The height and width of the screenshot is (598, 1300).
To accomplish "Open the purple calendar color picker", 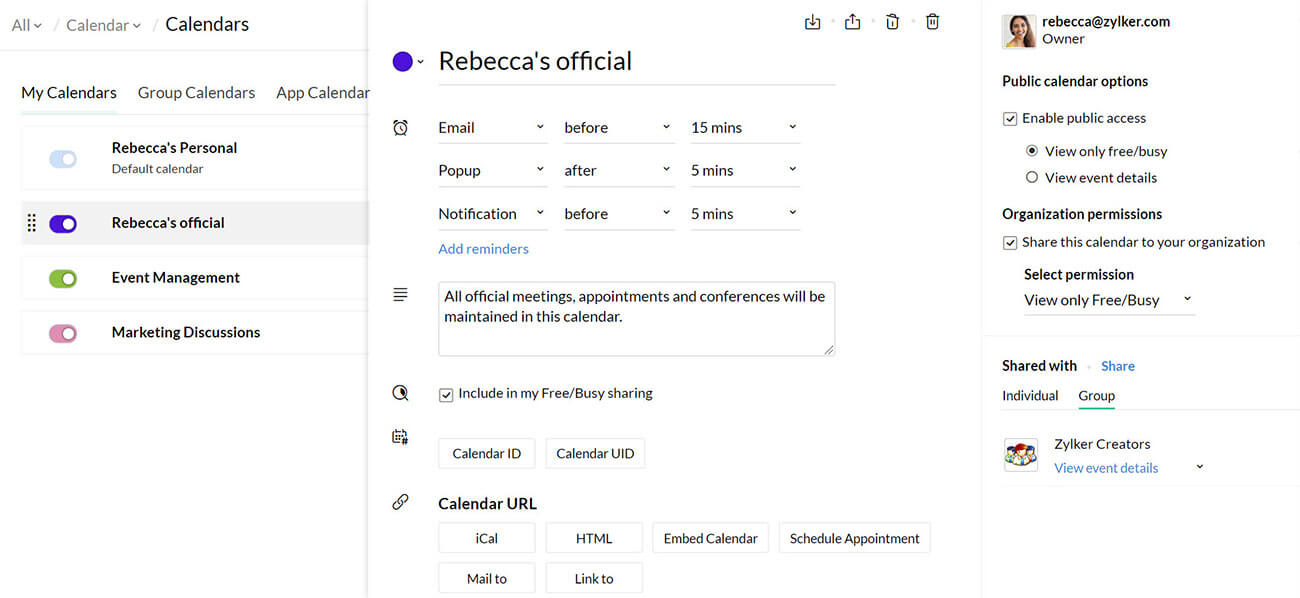I will (407, 62).
